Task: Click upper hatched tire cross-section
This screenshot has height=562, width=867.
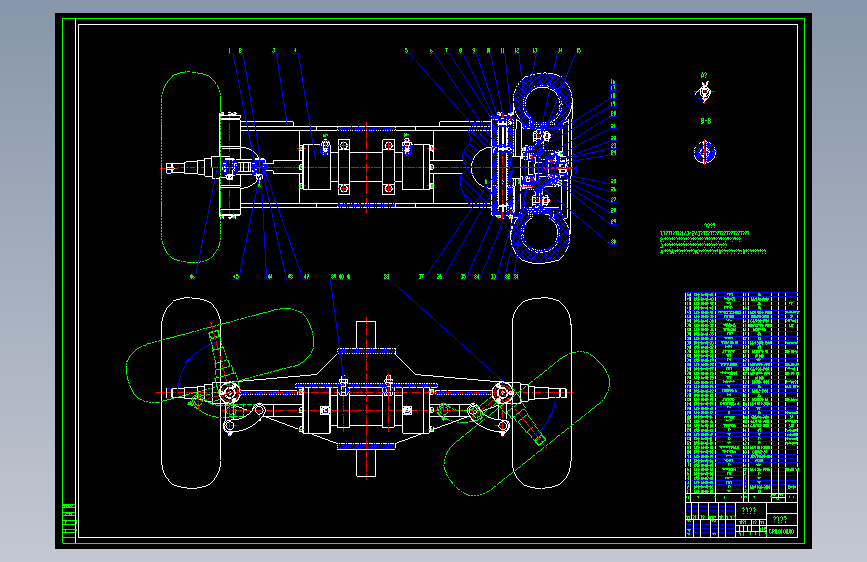Action: [x=542, y=103]
